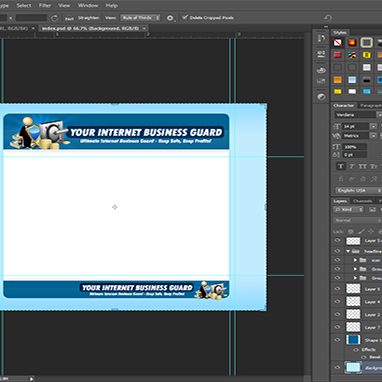The height and width of the screenshot is (382, 382).
Task: Hide the Layer 5 layer
Action: click(337, 289)
